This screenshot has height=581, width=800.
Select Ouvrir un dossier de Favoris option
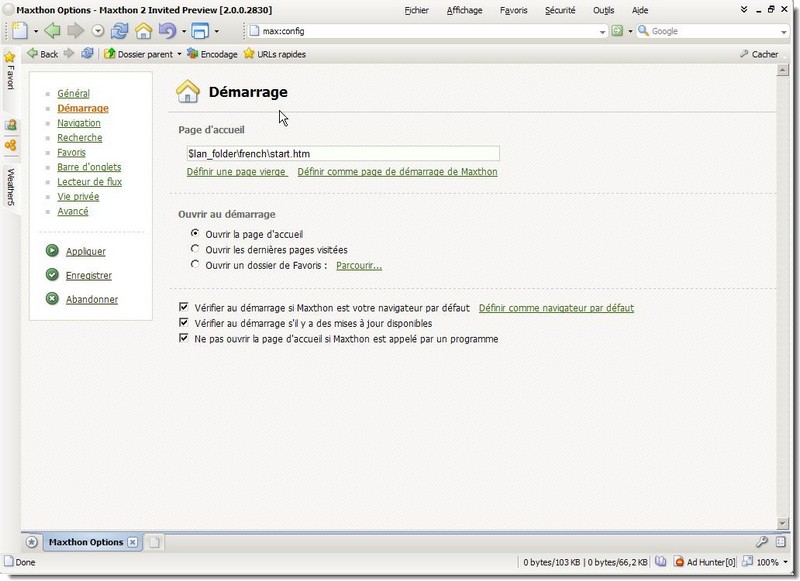[x=195, y=264]
